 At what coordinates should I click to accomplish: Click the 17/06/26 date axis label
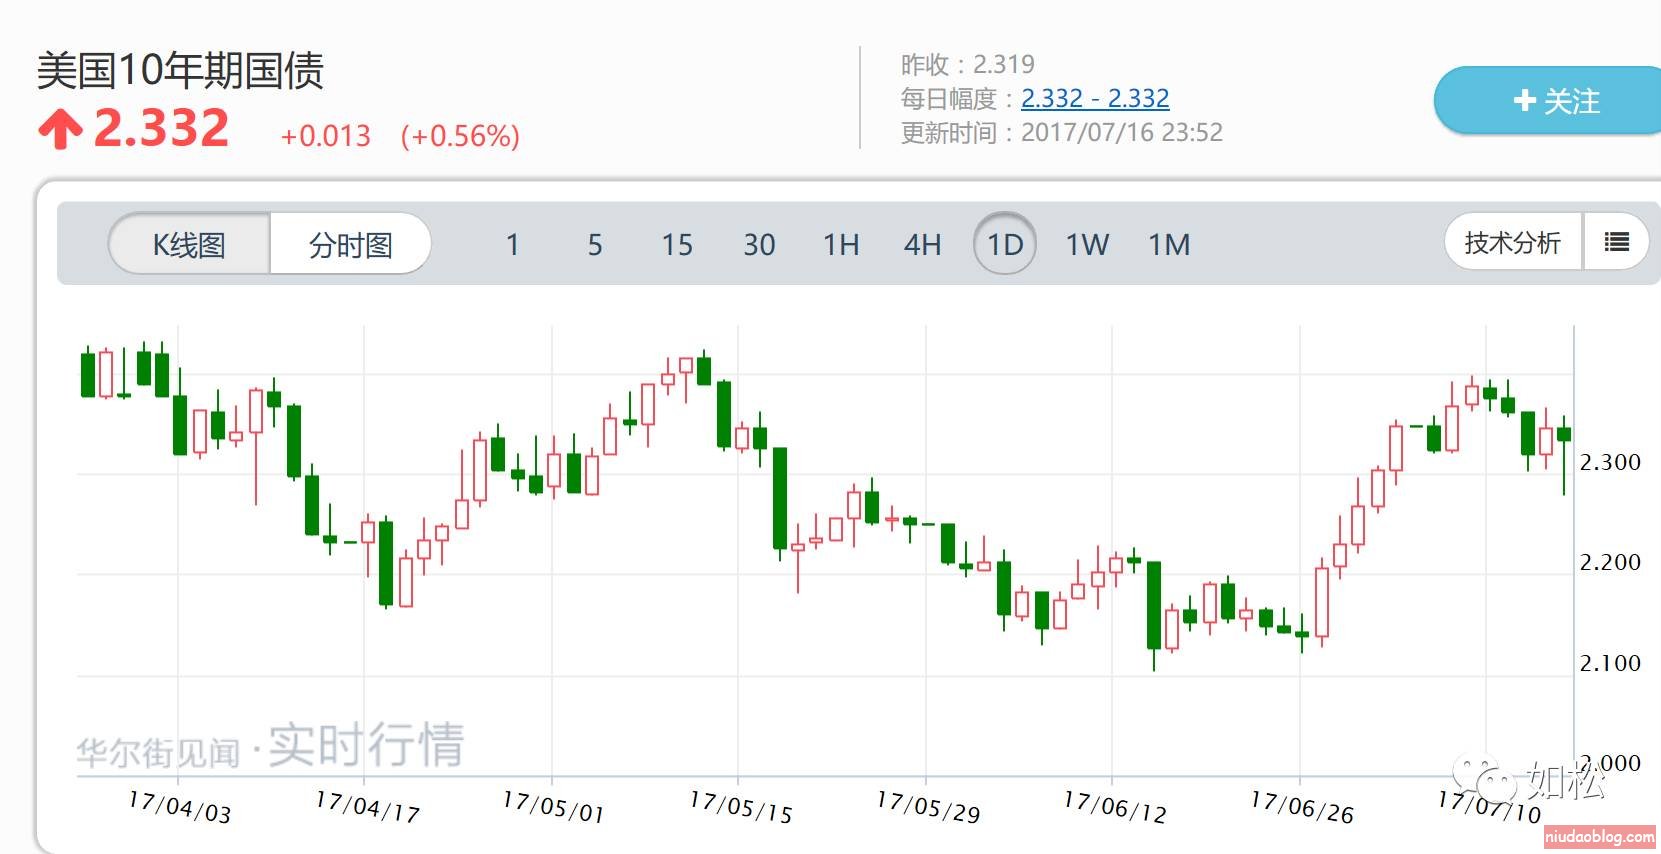click(x=1302, y=806)
